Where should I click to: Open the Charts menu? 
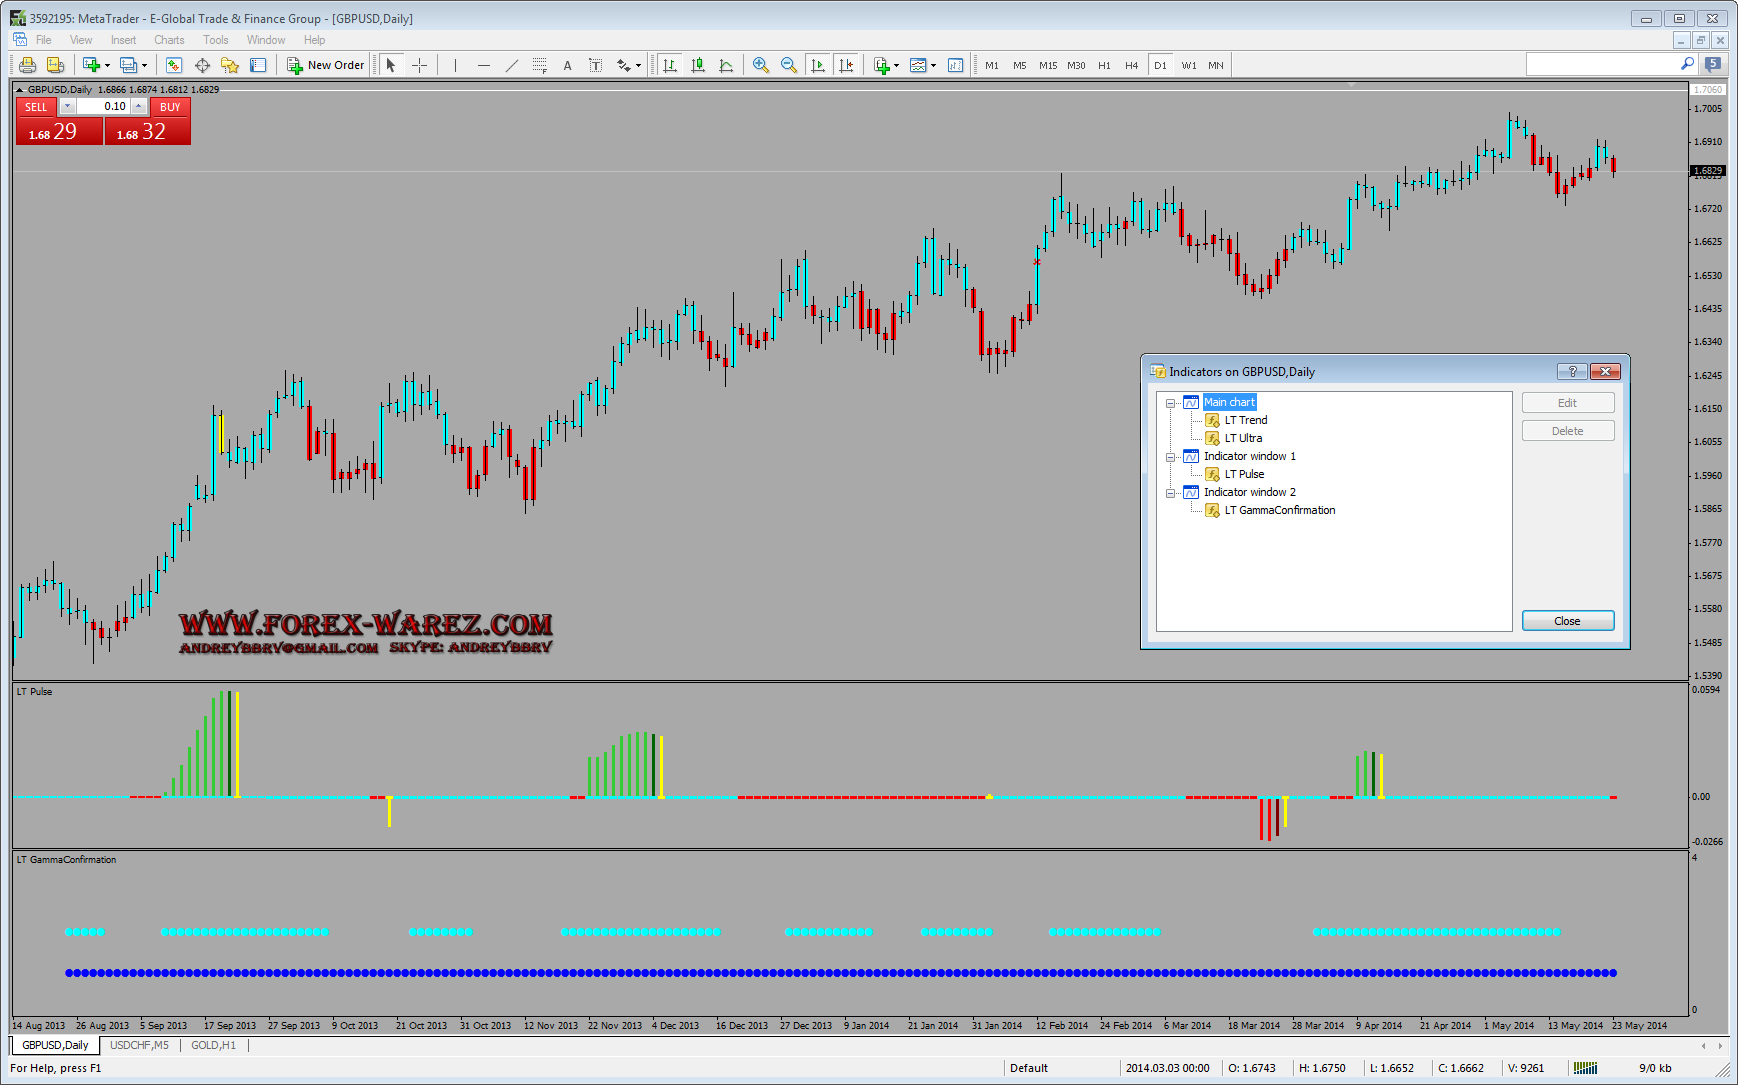(x=169, y=40)
